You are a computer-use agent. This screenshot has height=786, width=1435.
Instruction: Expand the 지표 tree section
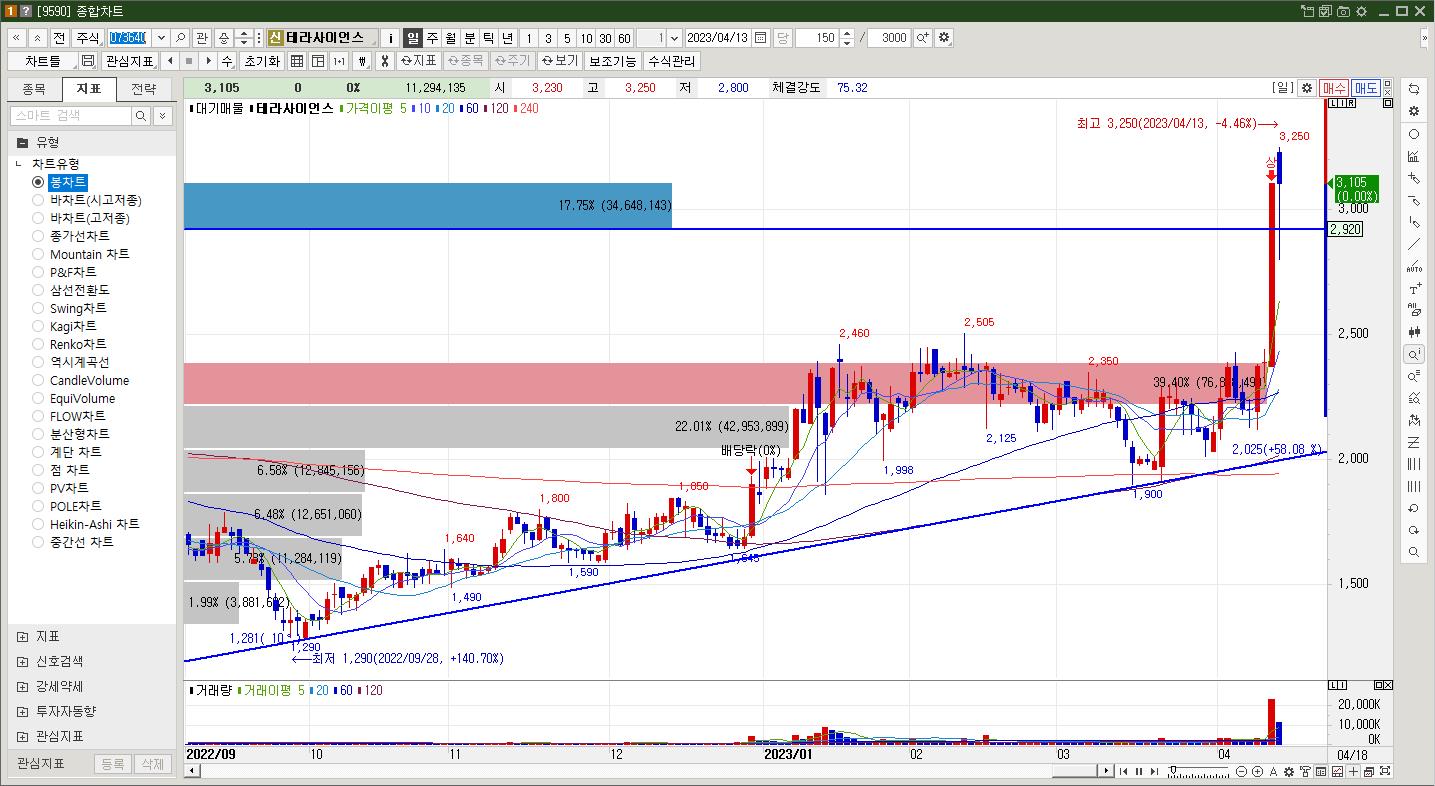(x=23, y=636)
